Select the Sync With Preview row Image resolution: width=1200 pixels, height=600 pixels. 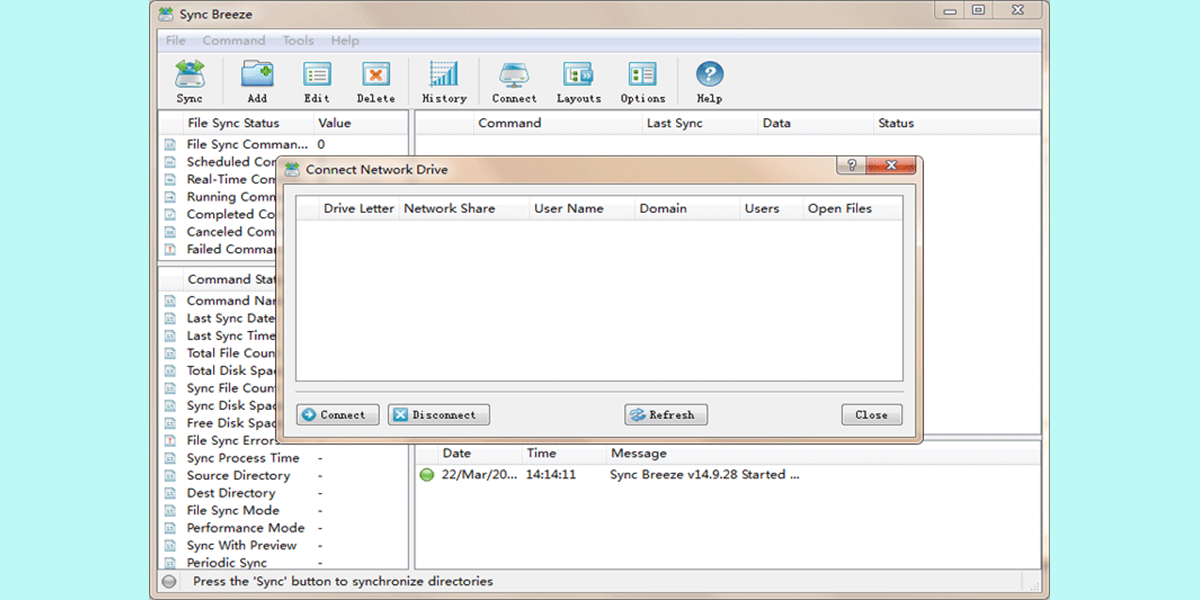tap(284, 546)
